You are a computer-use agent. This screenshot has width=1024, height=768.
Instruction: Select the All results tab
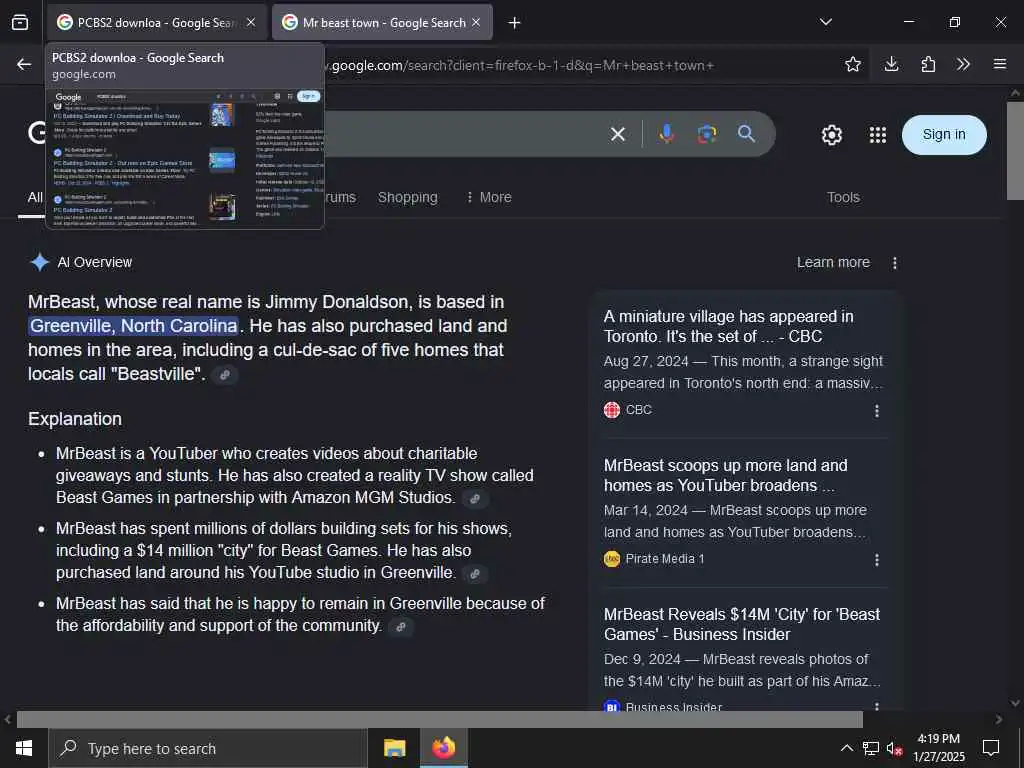coord(35,197)
